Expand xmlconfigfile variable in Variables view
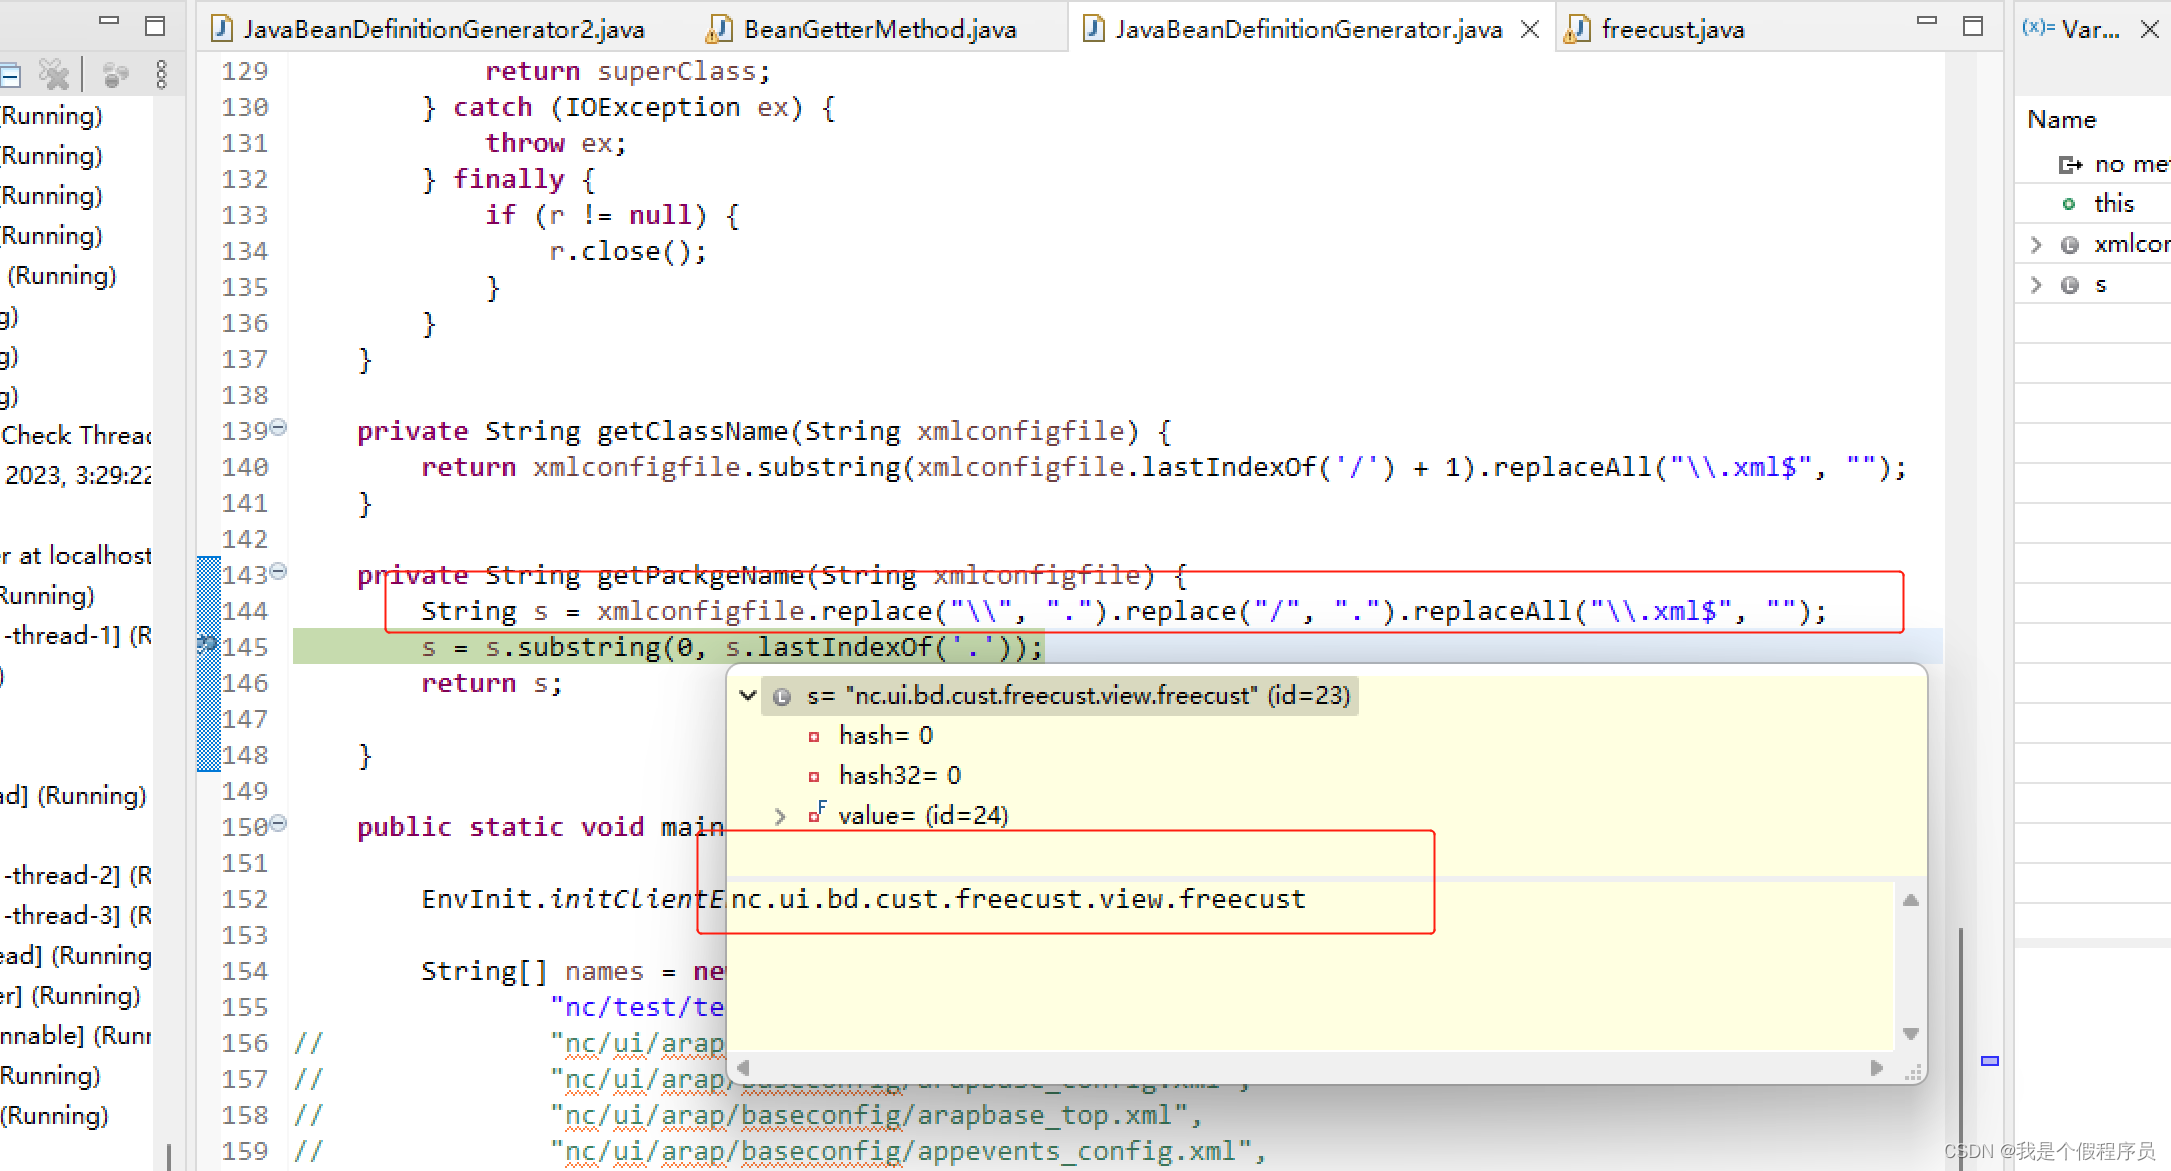2171x1171 pixels. point(2036,245)
